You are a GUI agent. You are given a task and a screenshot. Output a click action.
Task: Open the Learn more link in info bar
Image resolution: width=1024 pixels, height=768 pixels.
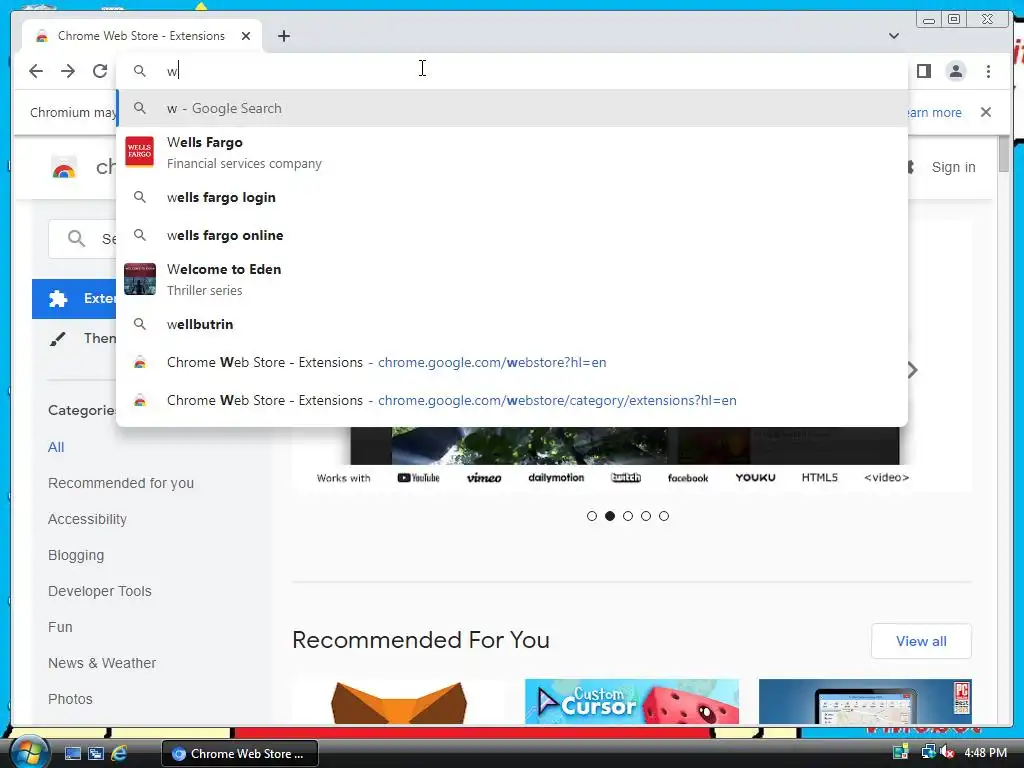coord(935,112)
